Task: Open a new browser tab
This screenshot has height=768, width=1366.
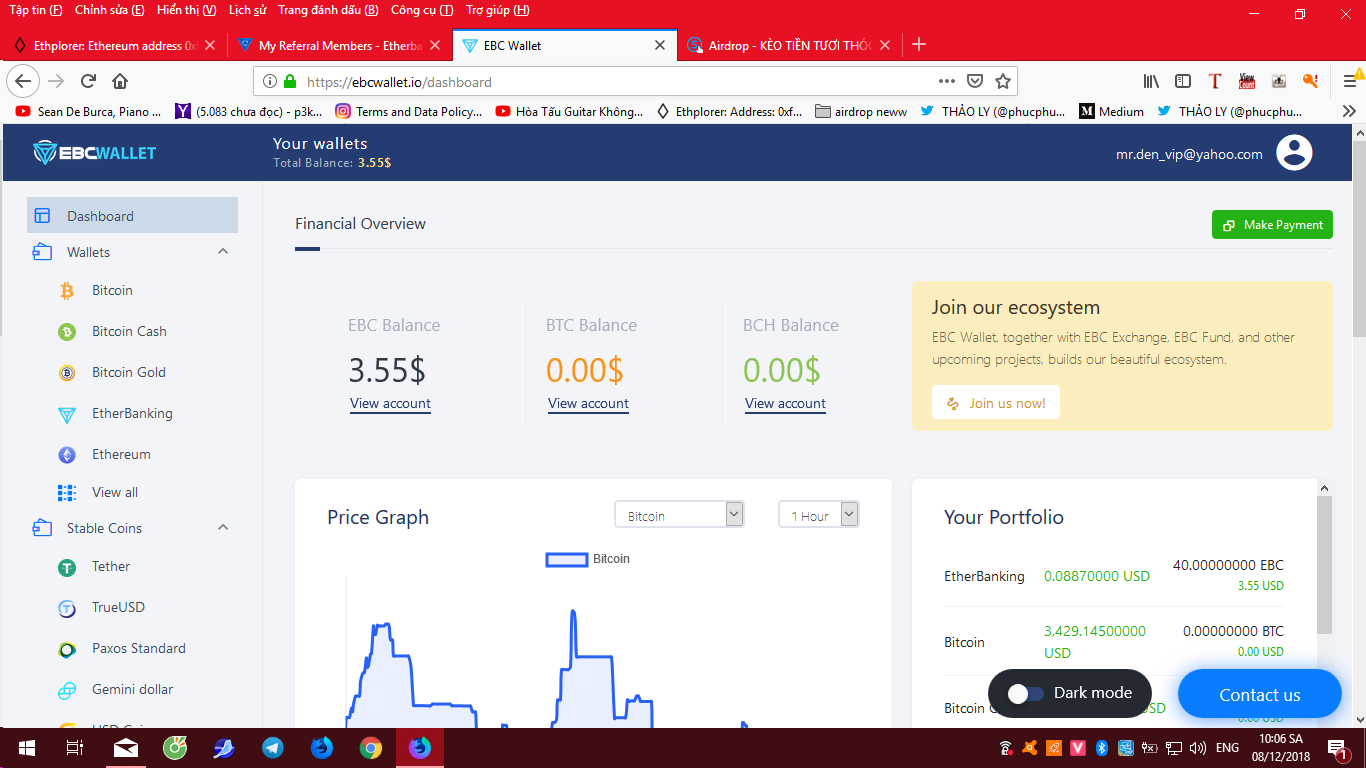Action: coord(919,44)
